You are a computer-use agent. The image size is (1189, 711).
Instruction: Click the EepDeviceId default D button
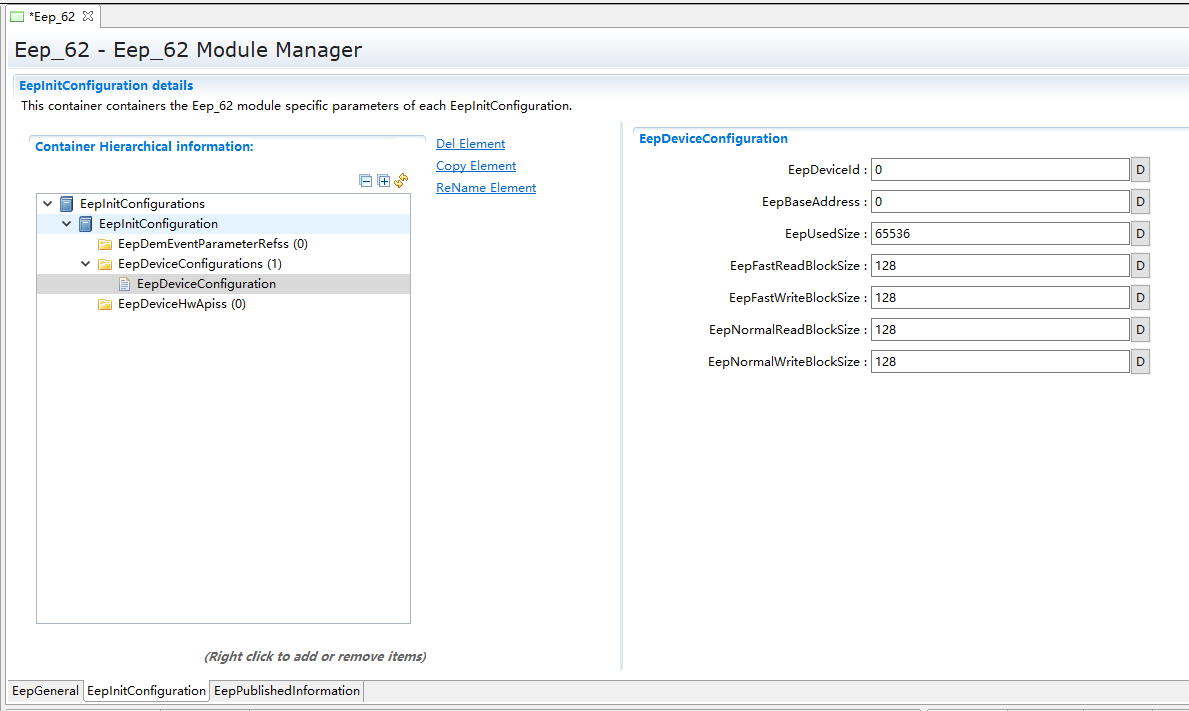click(x=1140, y=170)
